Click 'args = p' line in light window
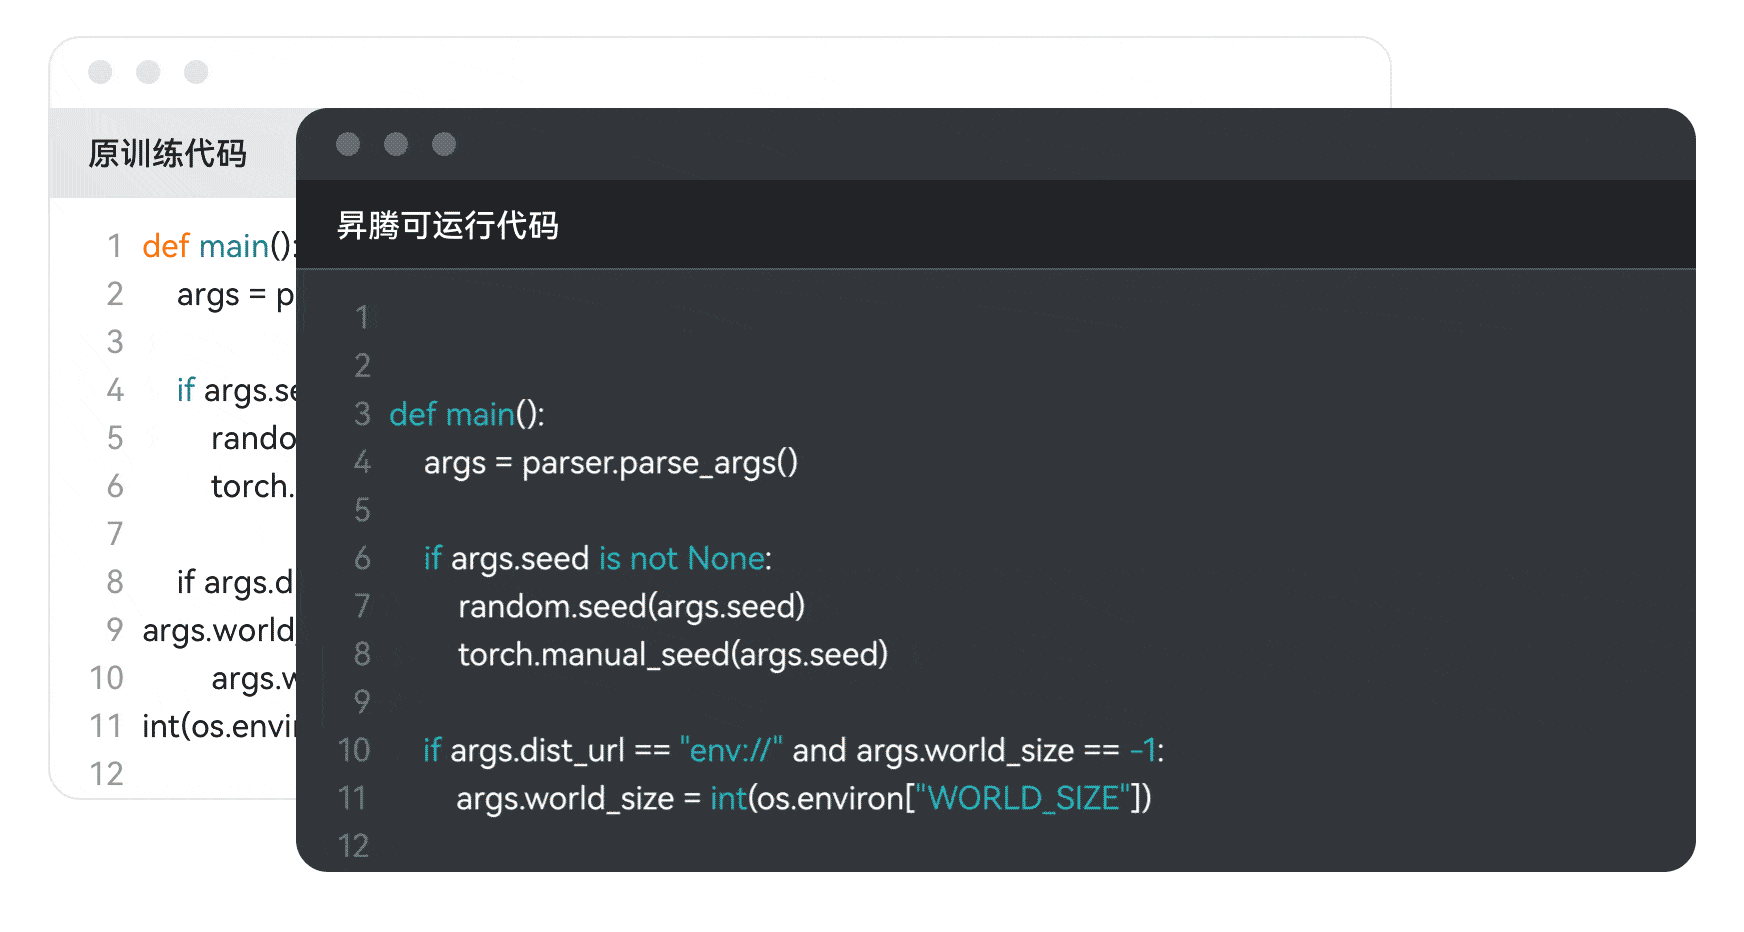This screenshot has width=1744, height=932. point(236,295)
